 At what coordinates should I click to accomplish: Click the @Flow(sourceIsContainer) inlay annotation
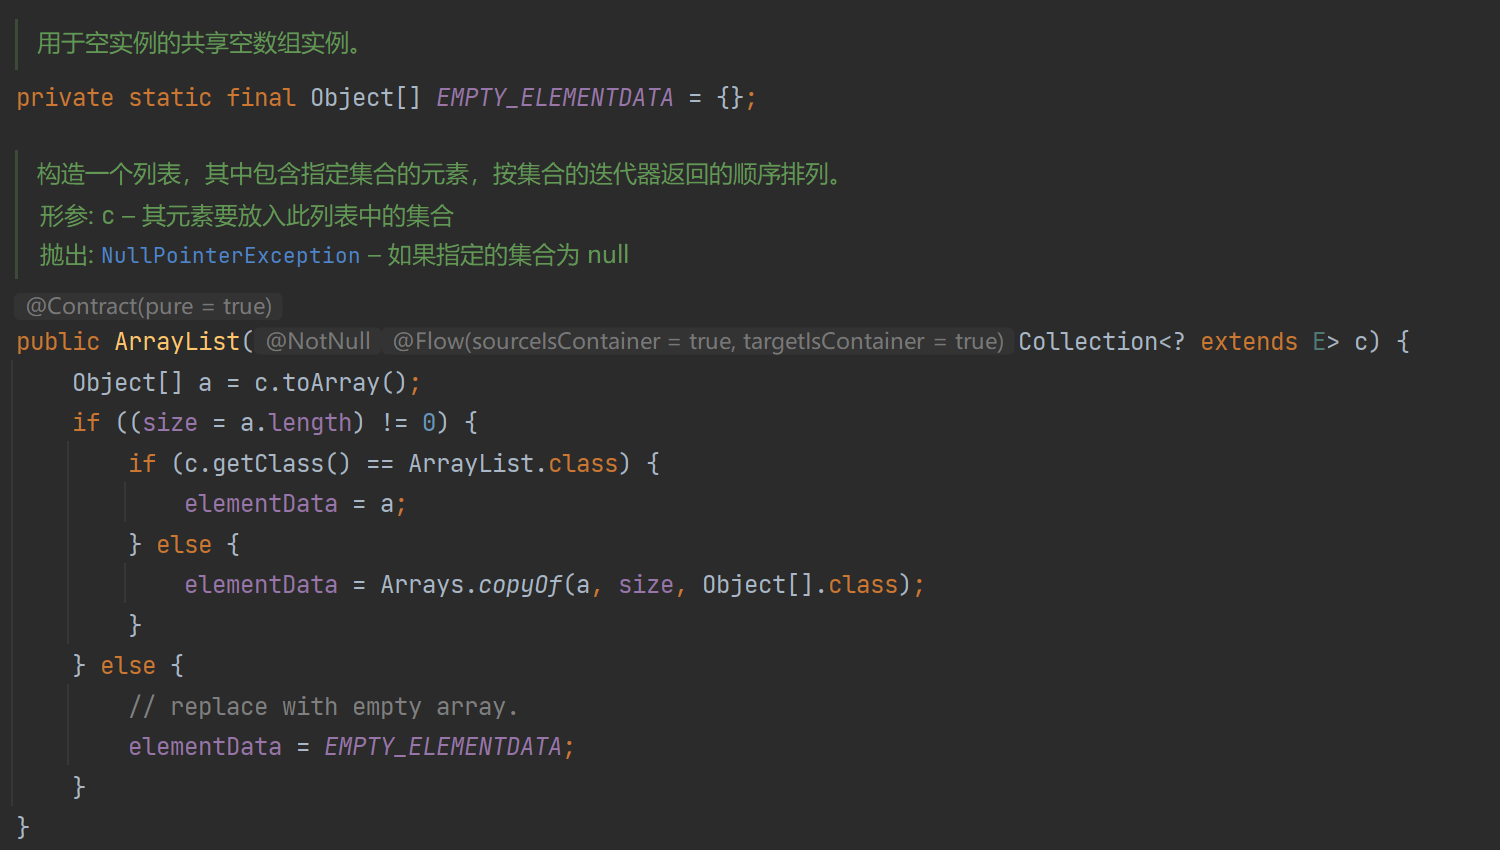click(698, 341)
